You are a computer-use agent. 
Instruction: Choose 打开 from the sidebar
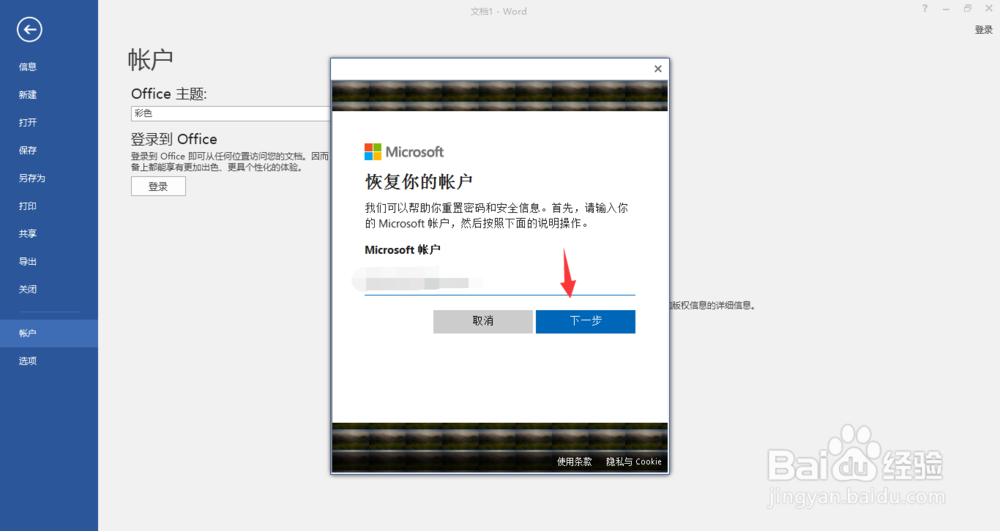click(27, 122)
